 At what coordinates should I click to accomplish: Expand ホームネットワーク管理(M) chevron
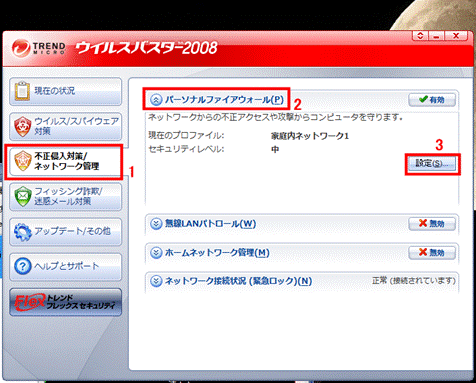point(156,253)
